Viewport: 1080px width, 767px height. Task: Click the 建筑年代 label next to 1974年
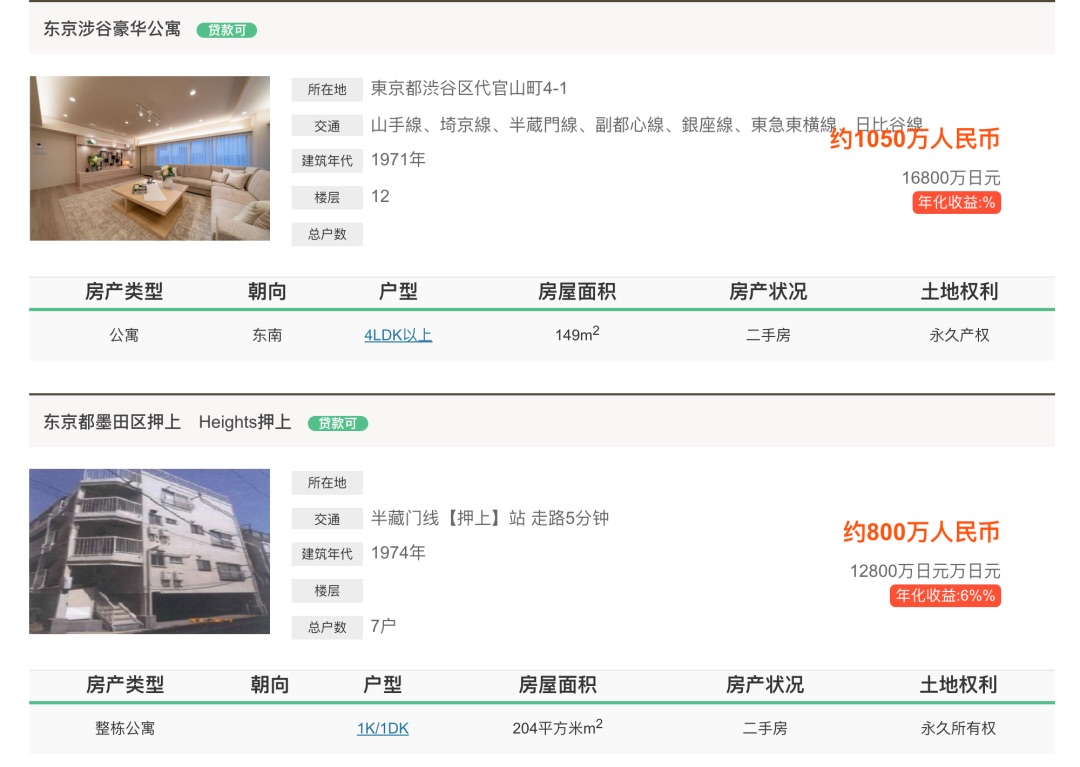click(327, 554)
